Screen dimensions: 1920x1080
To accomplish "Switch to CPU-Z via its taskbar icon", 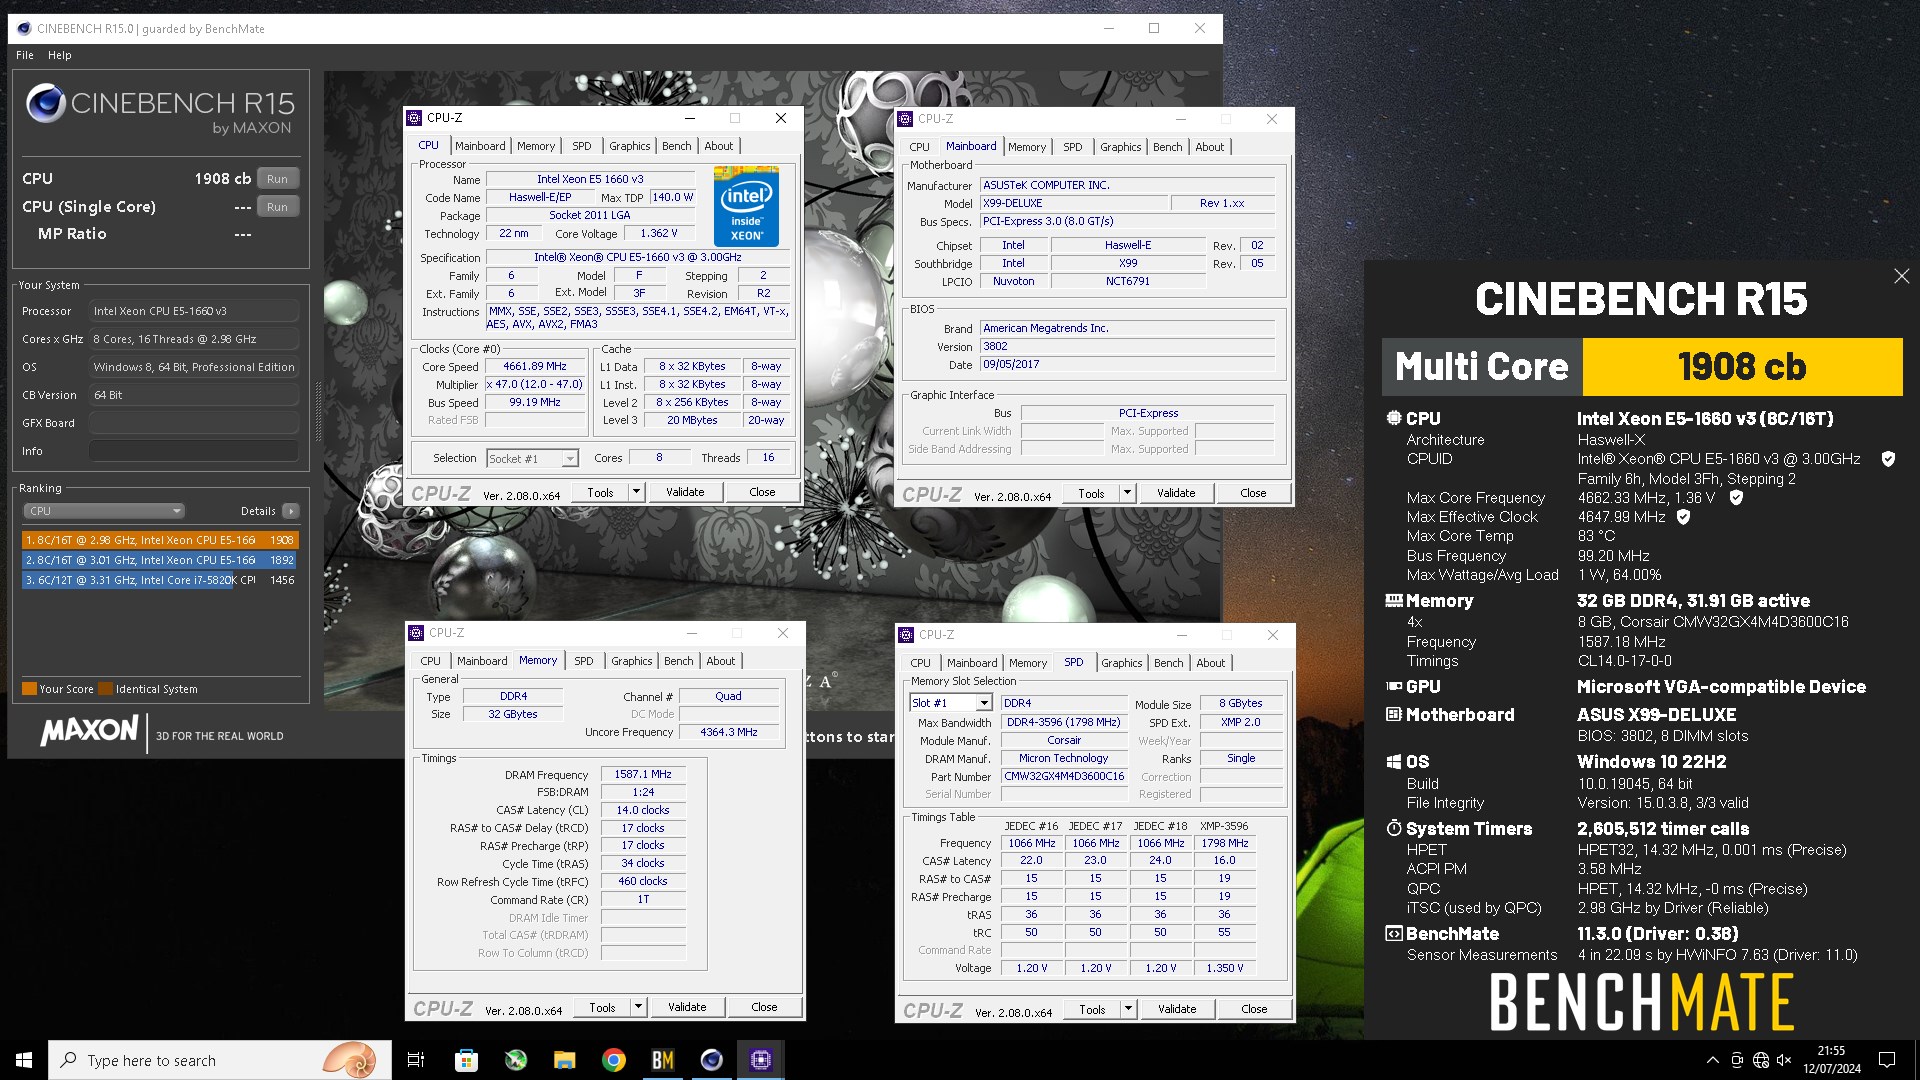I will [761, 1060].
